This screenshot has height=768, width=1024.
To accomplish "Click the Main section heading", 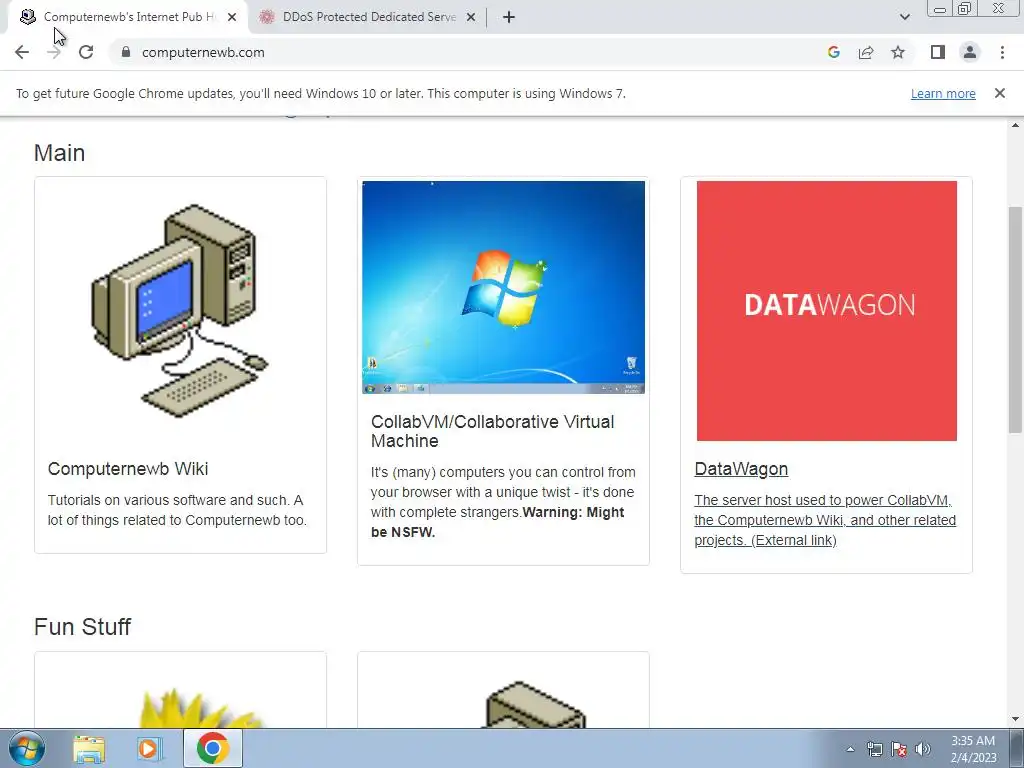I will tap(59, 153).
